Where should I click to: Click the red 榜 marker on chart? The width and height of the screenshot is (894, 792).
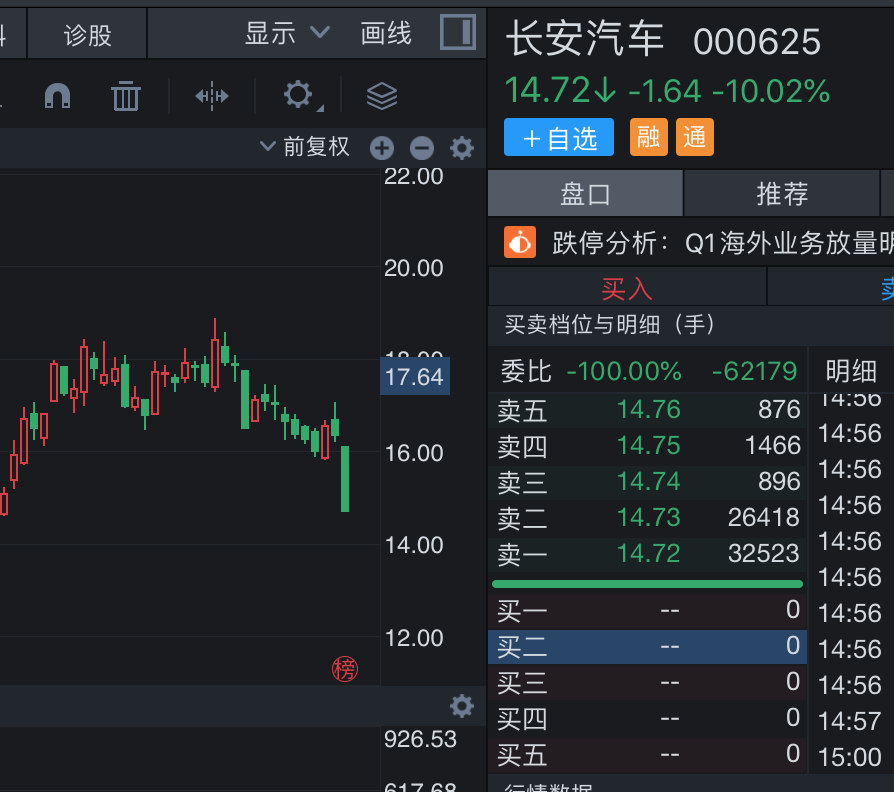click(x=345, y=669)
